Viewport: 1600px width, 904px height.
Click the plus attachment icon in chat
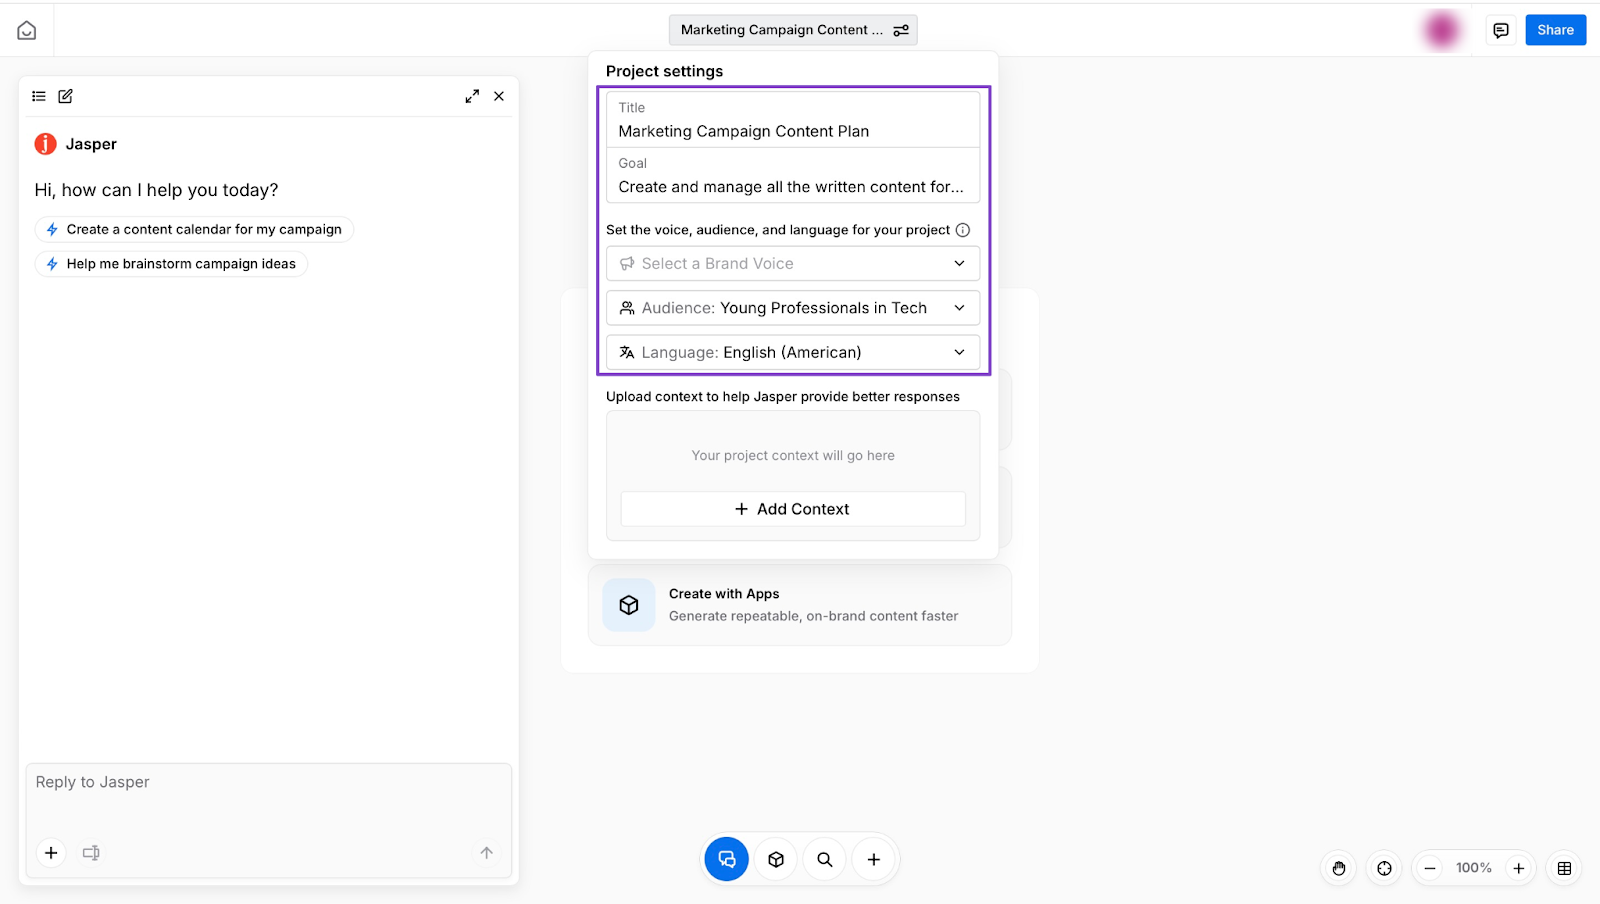tap(51, 853)
